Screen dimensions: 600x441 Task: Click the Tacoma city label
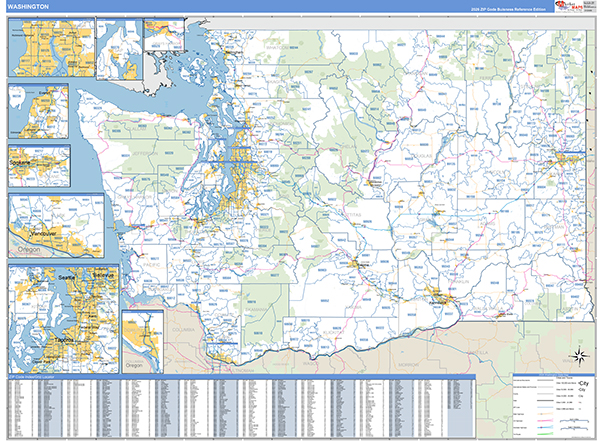pyautogui.click(x=64, y=340)
